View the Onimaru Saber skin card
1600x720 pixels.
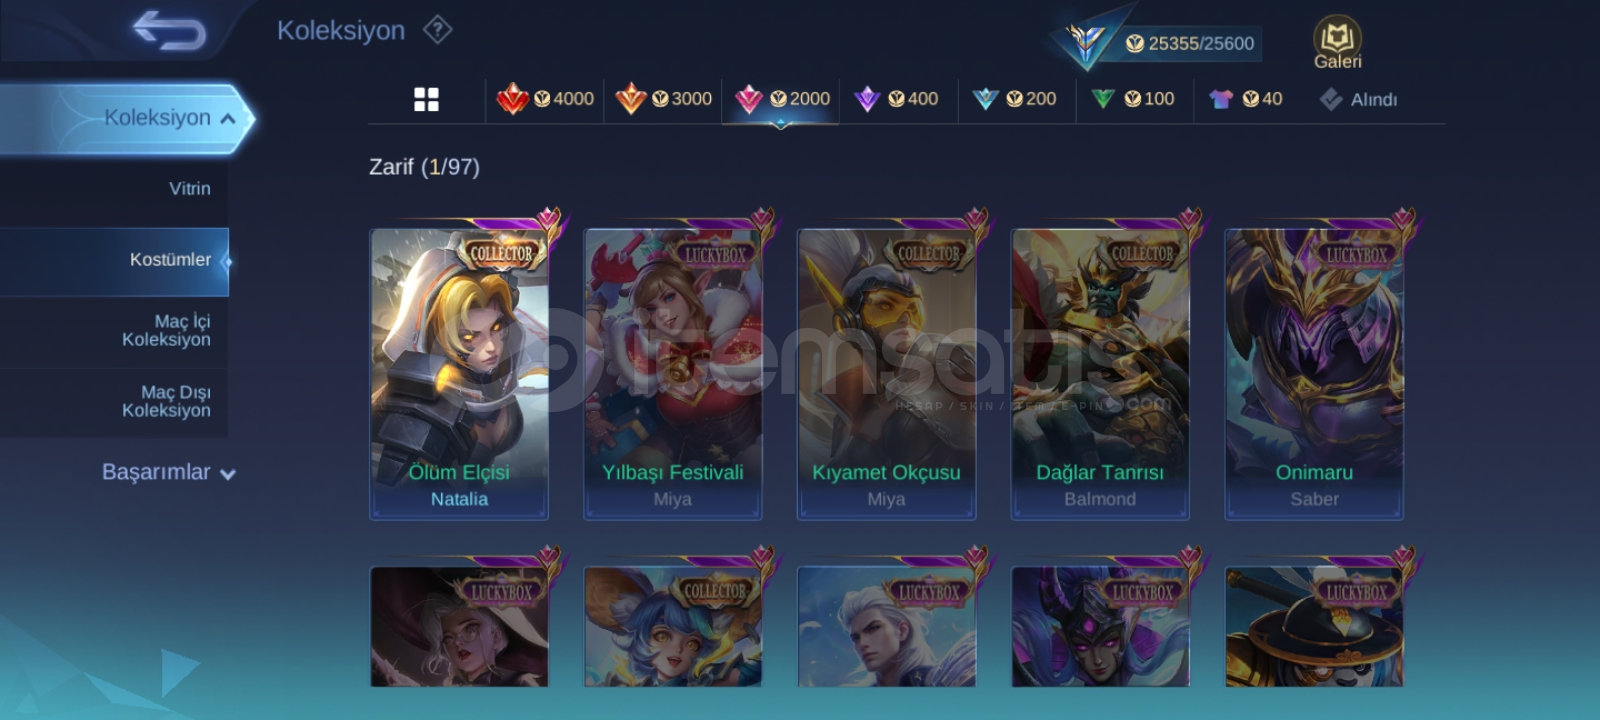(x=1314, y=374)
